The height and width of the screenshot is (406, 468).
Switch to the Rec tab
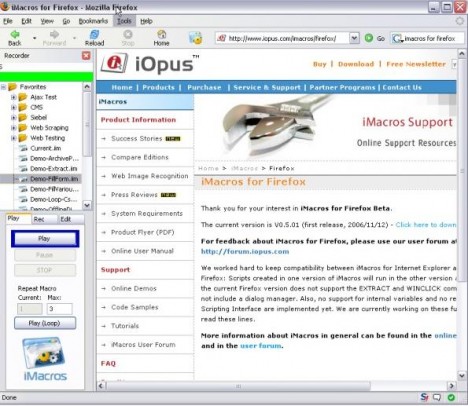pyautogui.click(x=39, y=219)
